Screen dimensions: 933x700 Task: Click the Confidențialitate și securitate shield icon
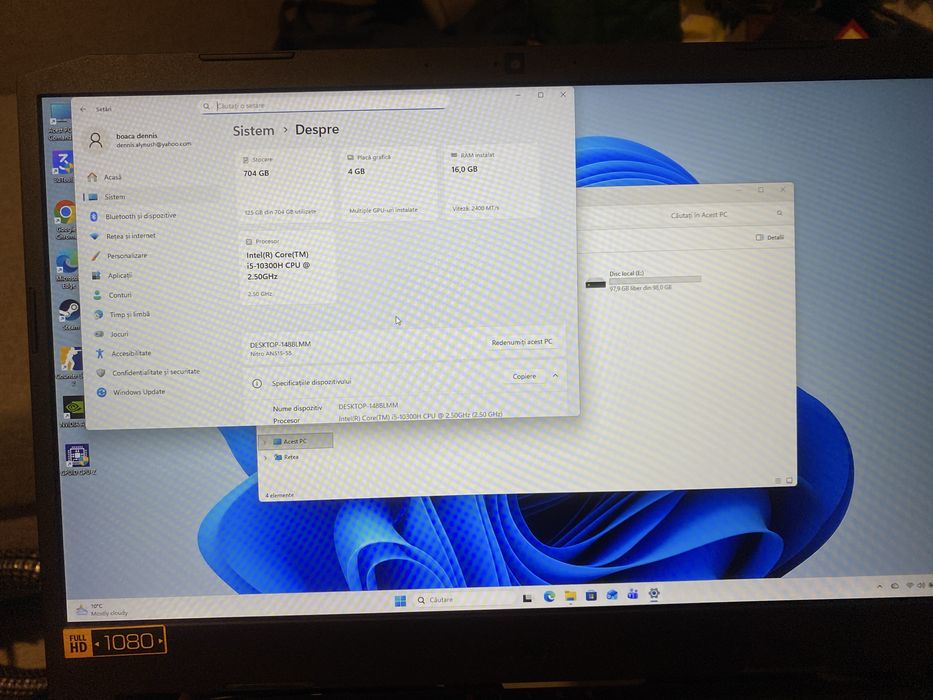click(x=101, y=373)
